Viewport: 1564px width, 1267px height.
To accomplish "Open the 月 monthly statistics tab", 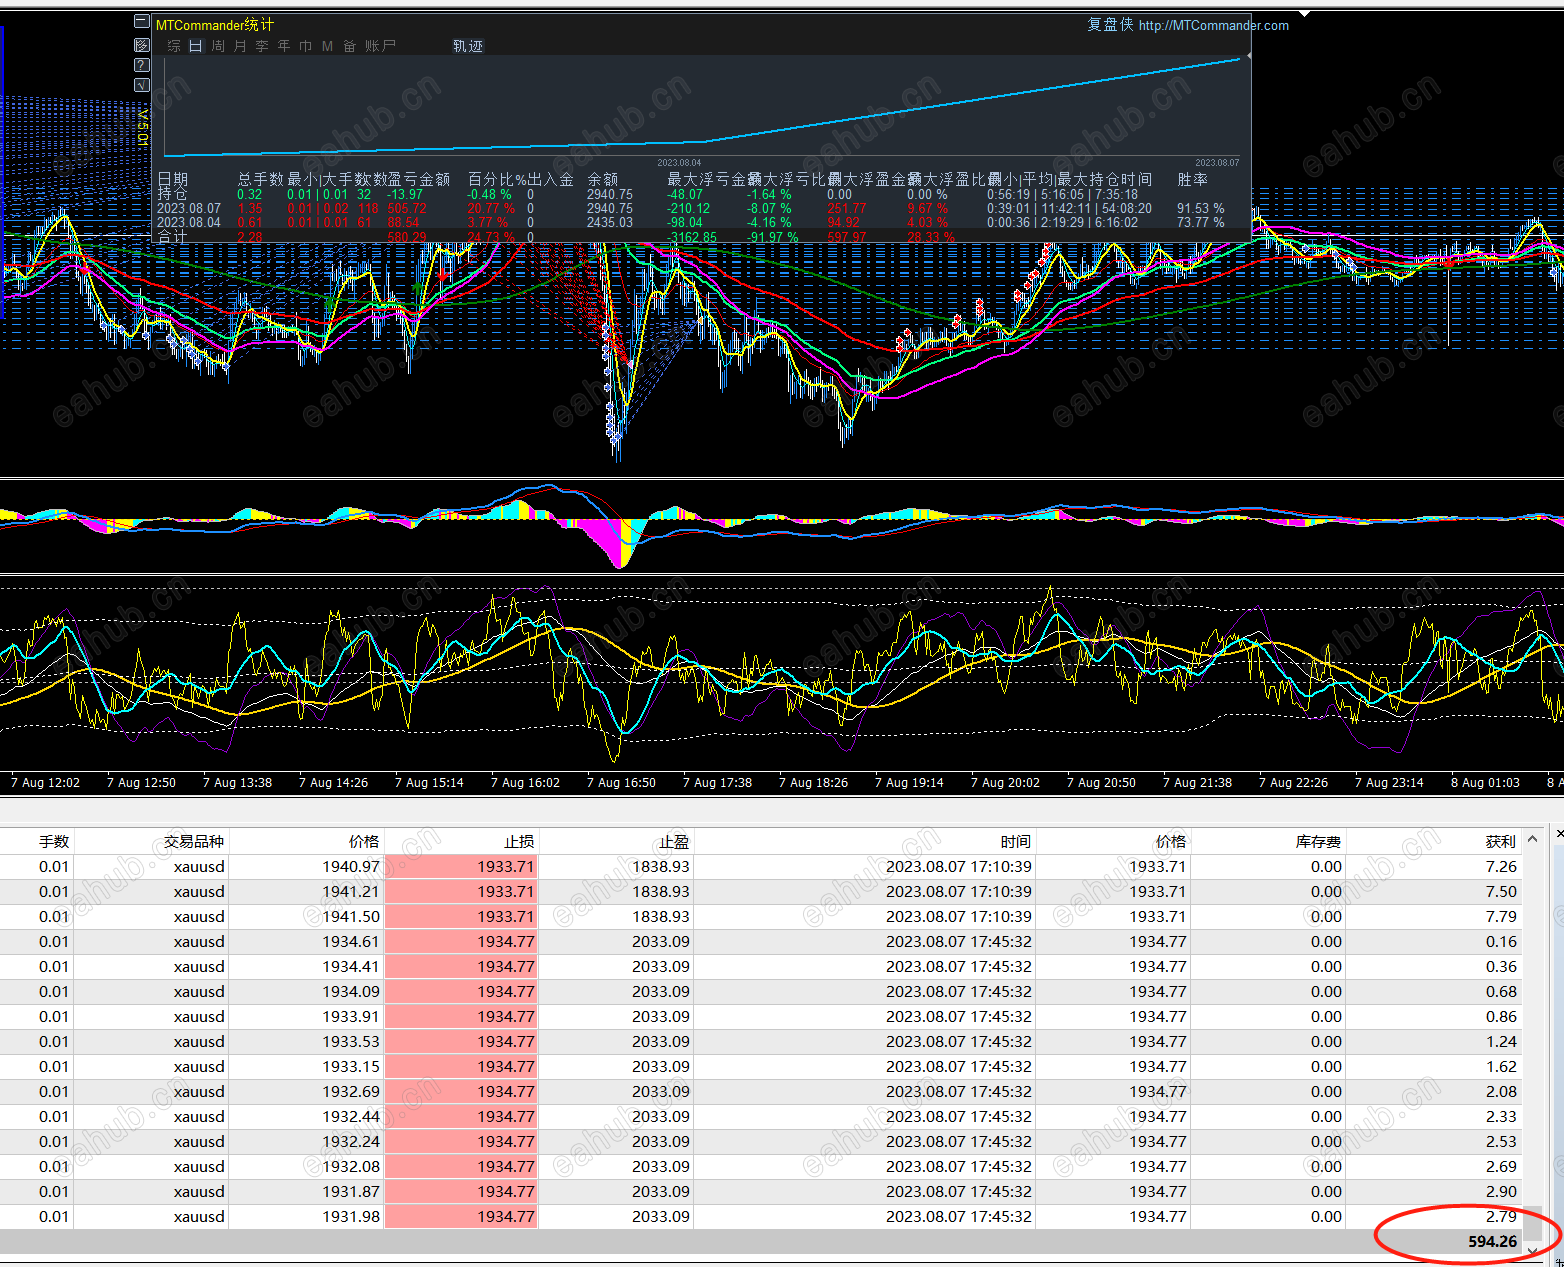I will pos(240,46).
